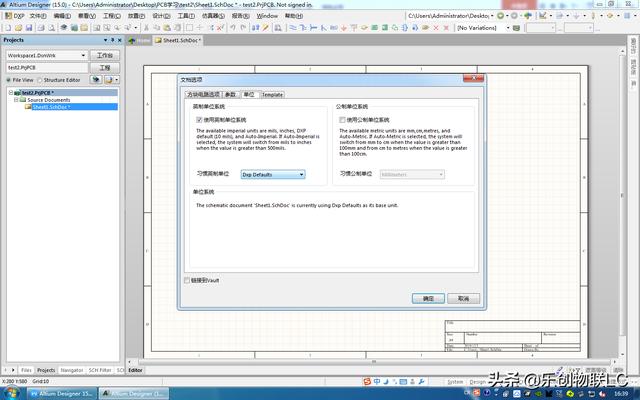This screenshot has height=400, width=640.
Task: Collapse the Source Documents folder node
Action: [16, 100]
